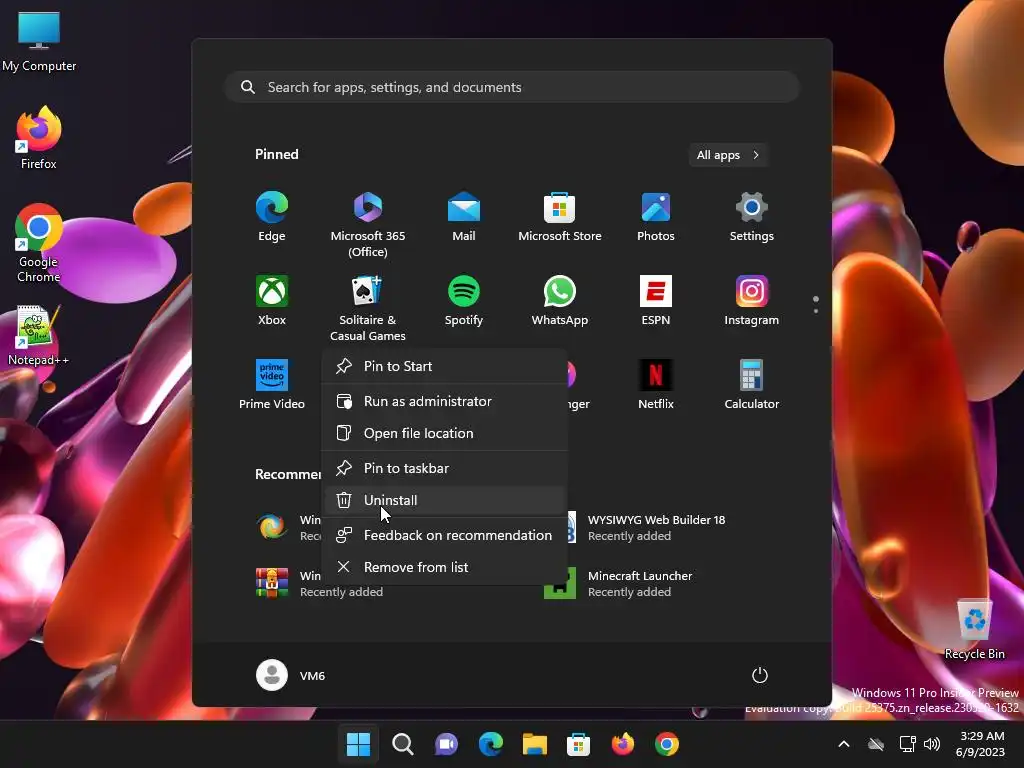Open taskbar Search magnifier

pyautogui.click(x=402, y=744)
